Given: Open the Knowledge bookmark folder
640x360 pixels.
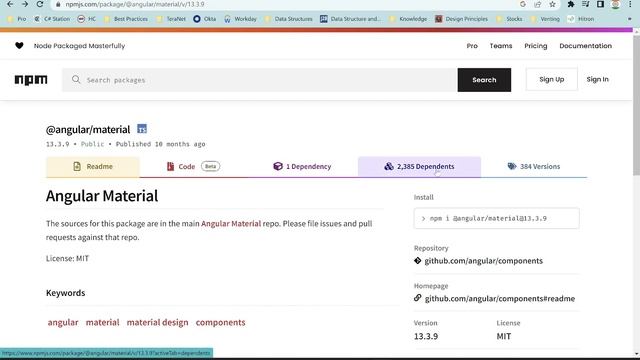Looking at the screenshot, I should pos(408,19).
